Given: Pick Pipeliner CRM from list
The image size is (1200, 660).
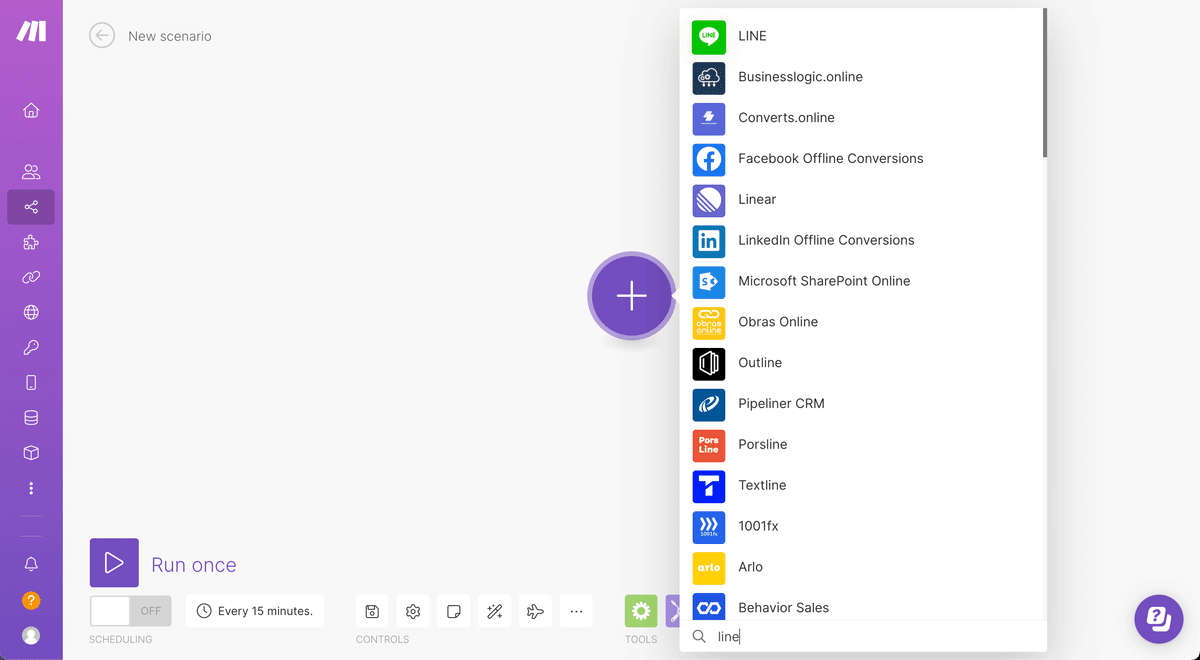Looking at the screenshot, I should click(863, 404).
